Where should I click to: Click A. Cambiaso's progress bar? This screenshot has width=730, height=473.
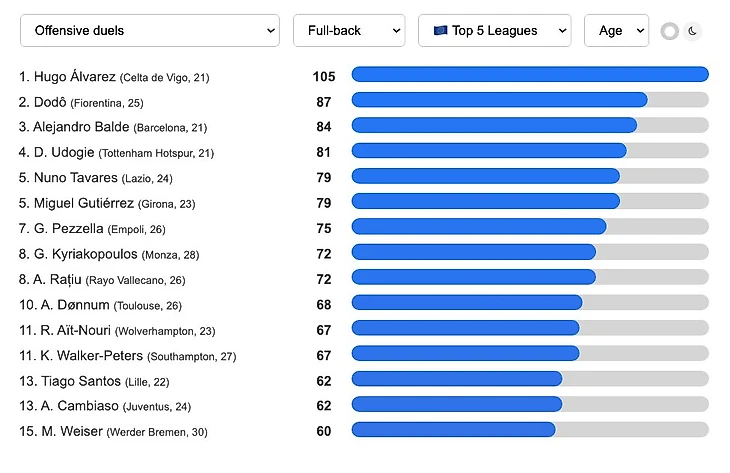(x=457, y=405)
